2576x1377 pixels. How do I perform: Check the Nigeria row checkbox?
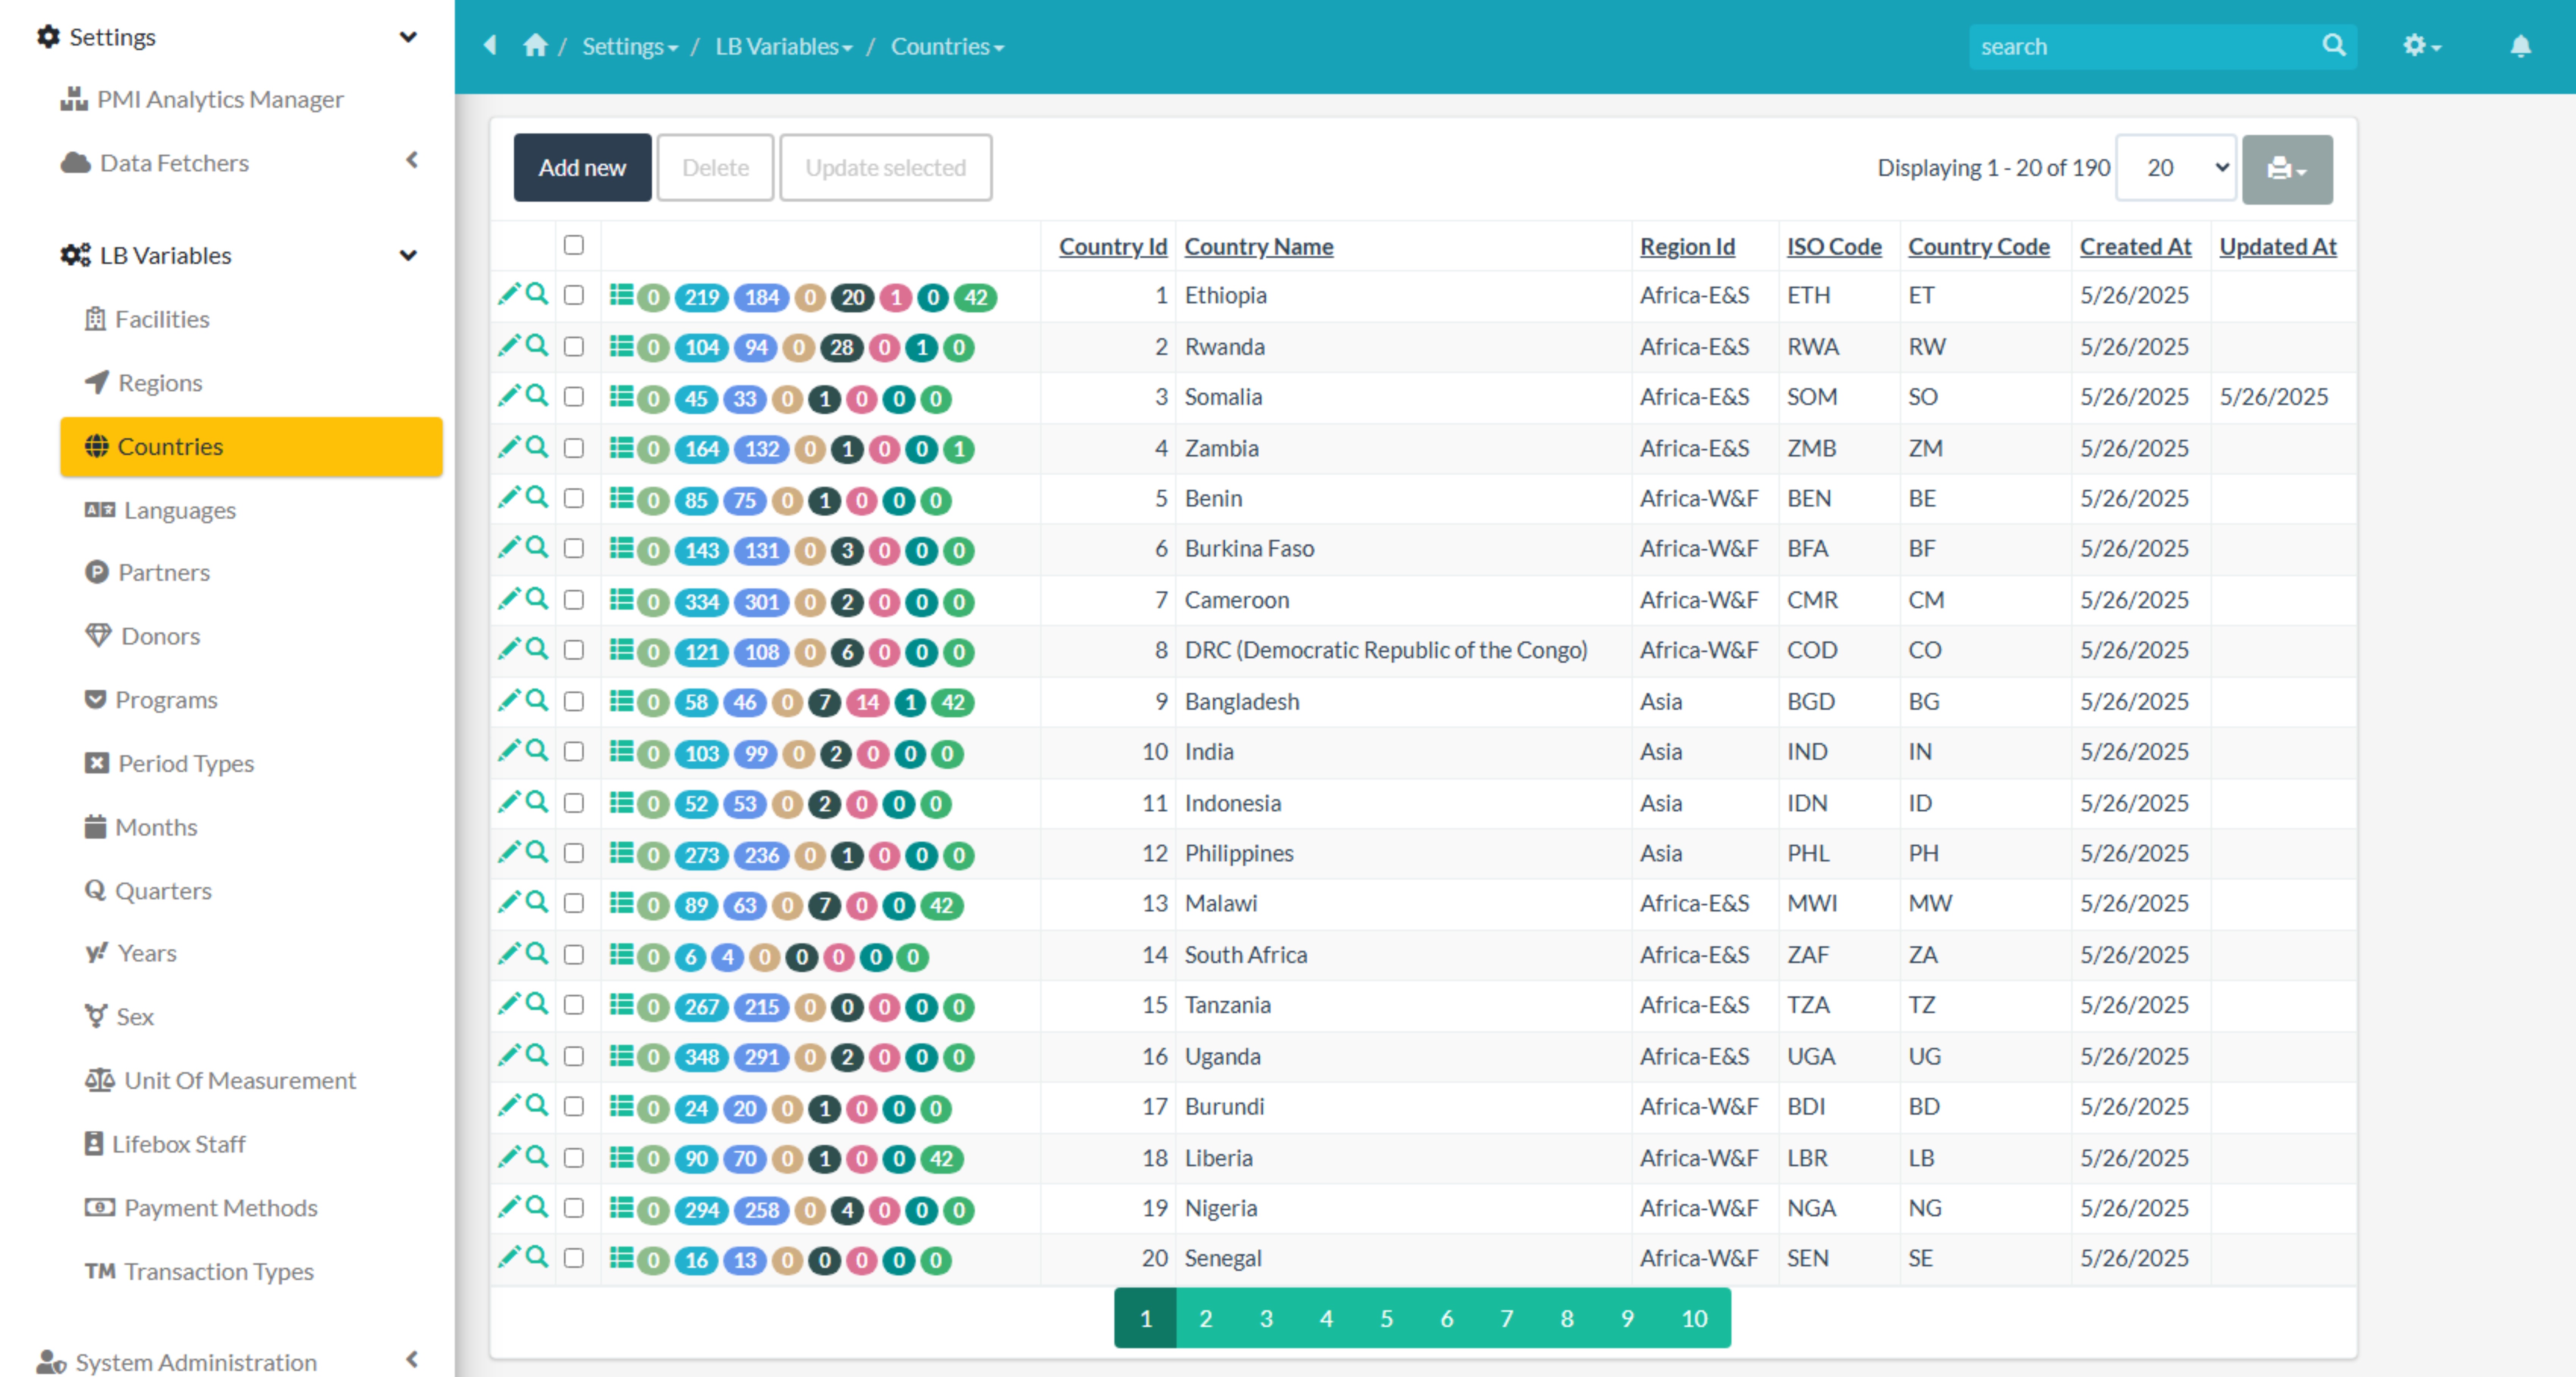pos(574,1207)
